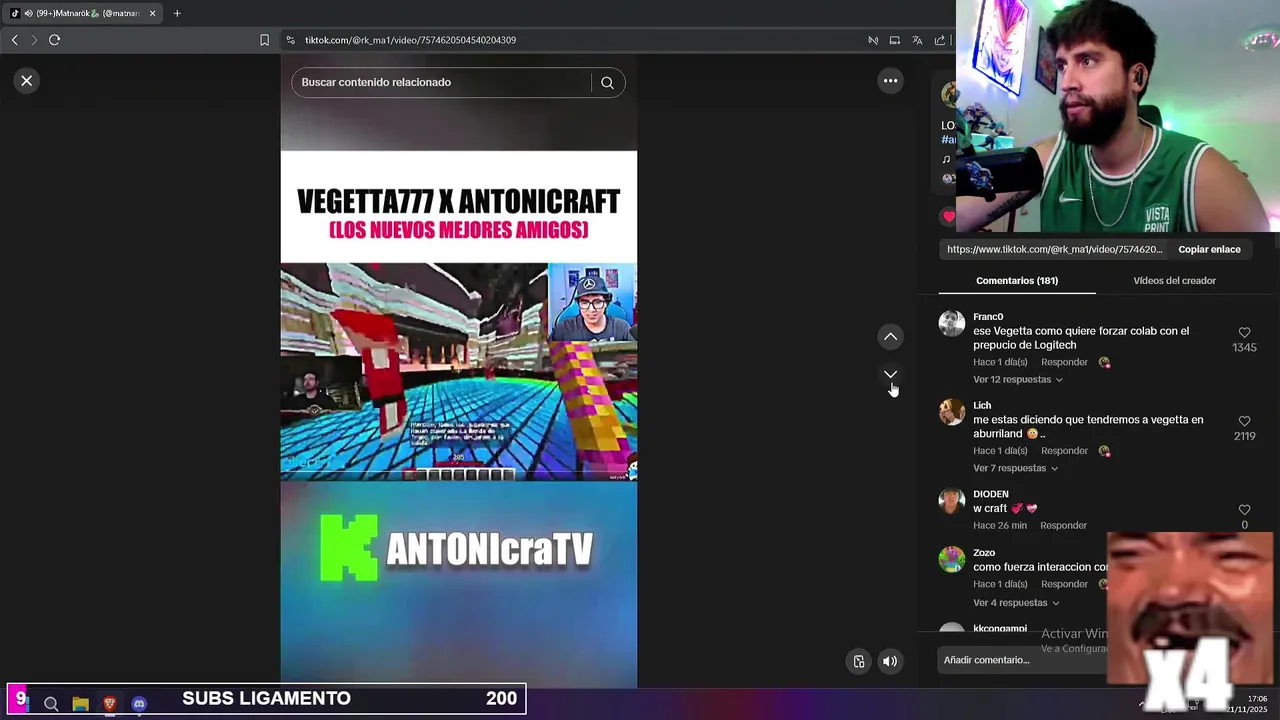Image resolution: width=1280 pixels, height=720 pixels.
Task: Close the Matnarök browser tab
Action: click(152, 13)
